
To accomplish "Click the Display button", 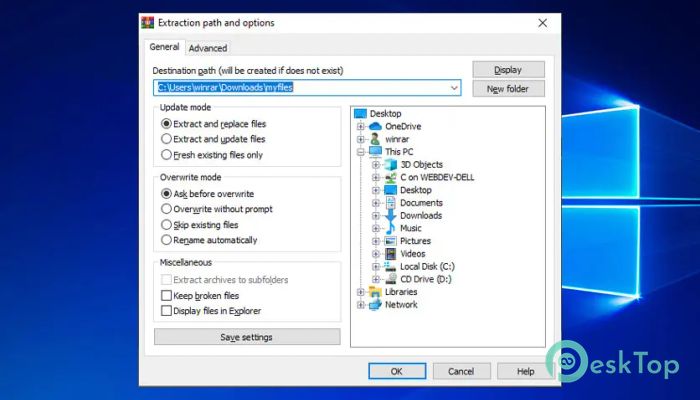I will [508, 70].
